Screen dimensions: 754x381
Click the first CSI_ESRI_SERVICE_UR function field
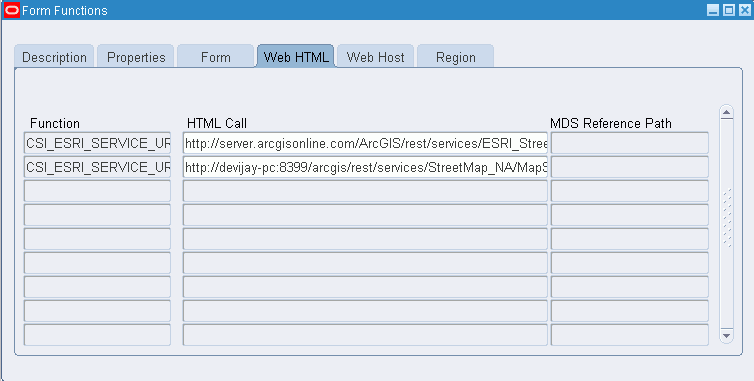(x=97, y=143)
